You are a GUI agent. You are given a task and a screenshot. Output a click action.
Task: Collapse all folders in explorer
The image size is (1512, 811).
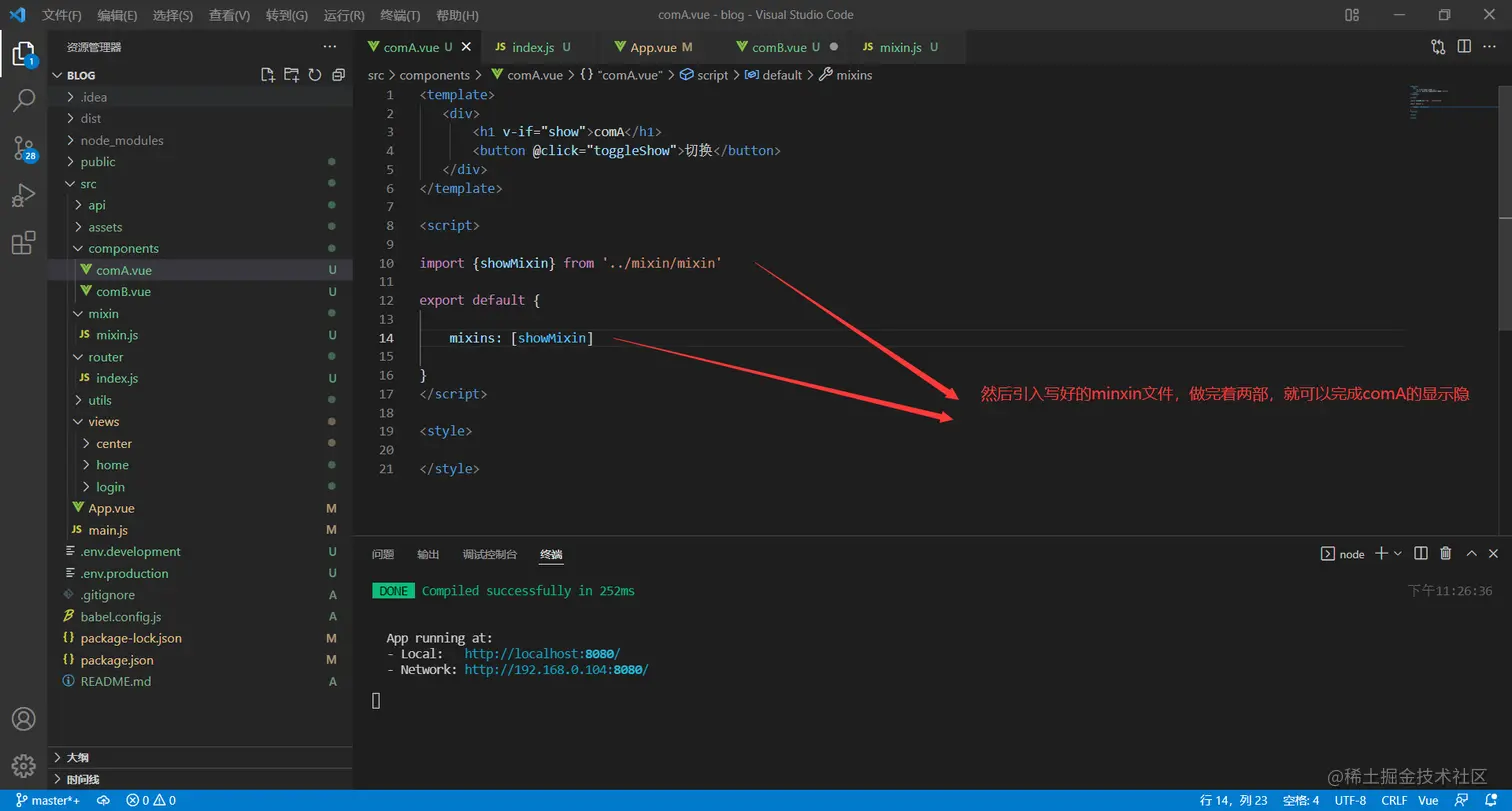(338, 75)
